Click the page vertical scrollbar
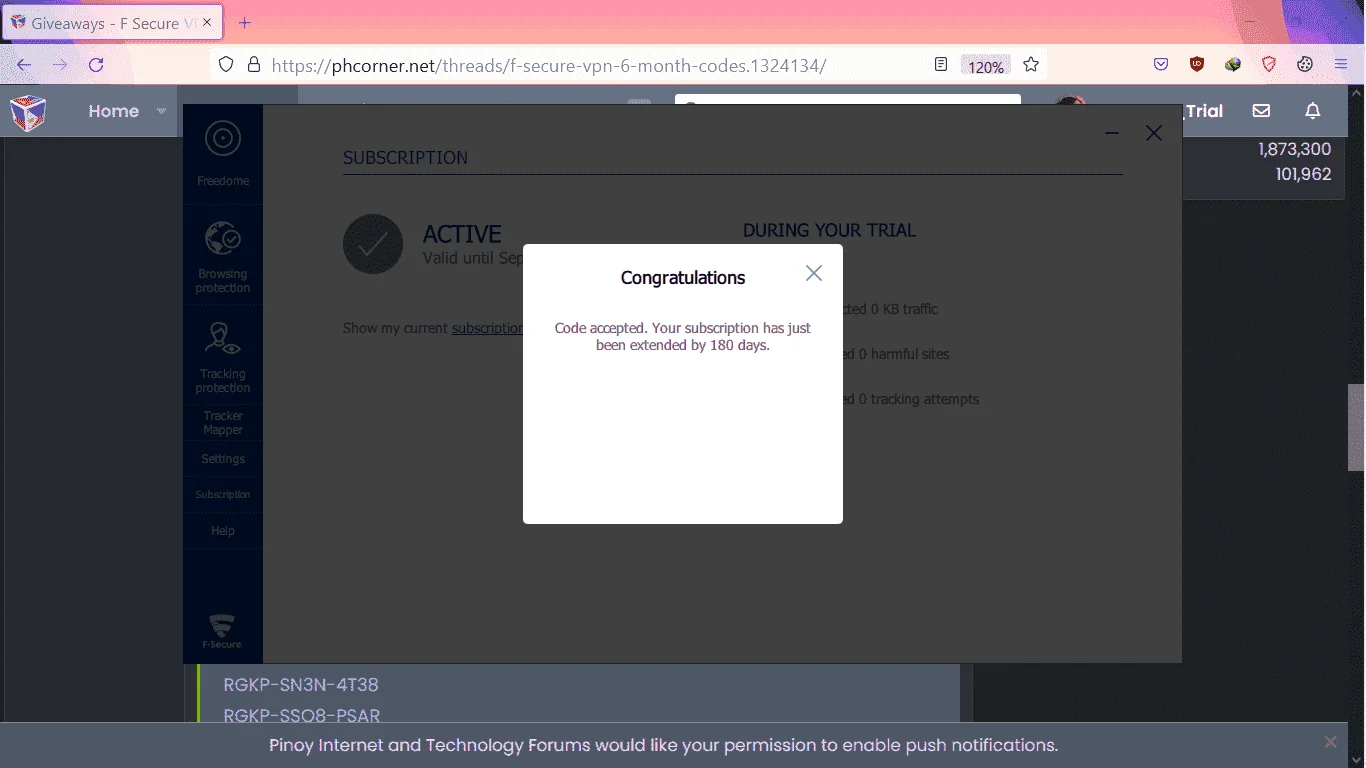Screen dimensions: 1366x768 1356,426
